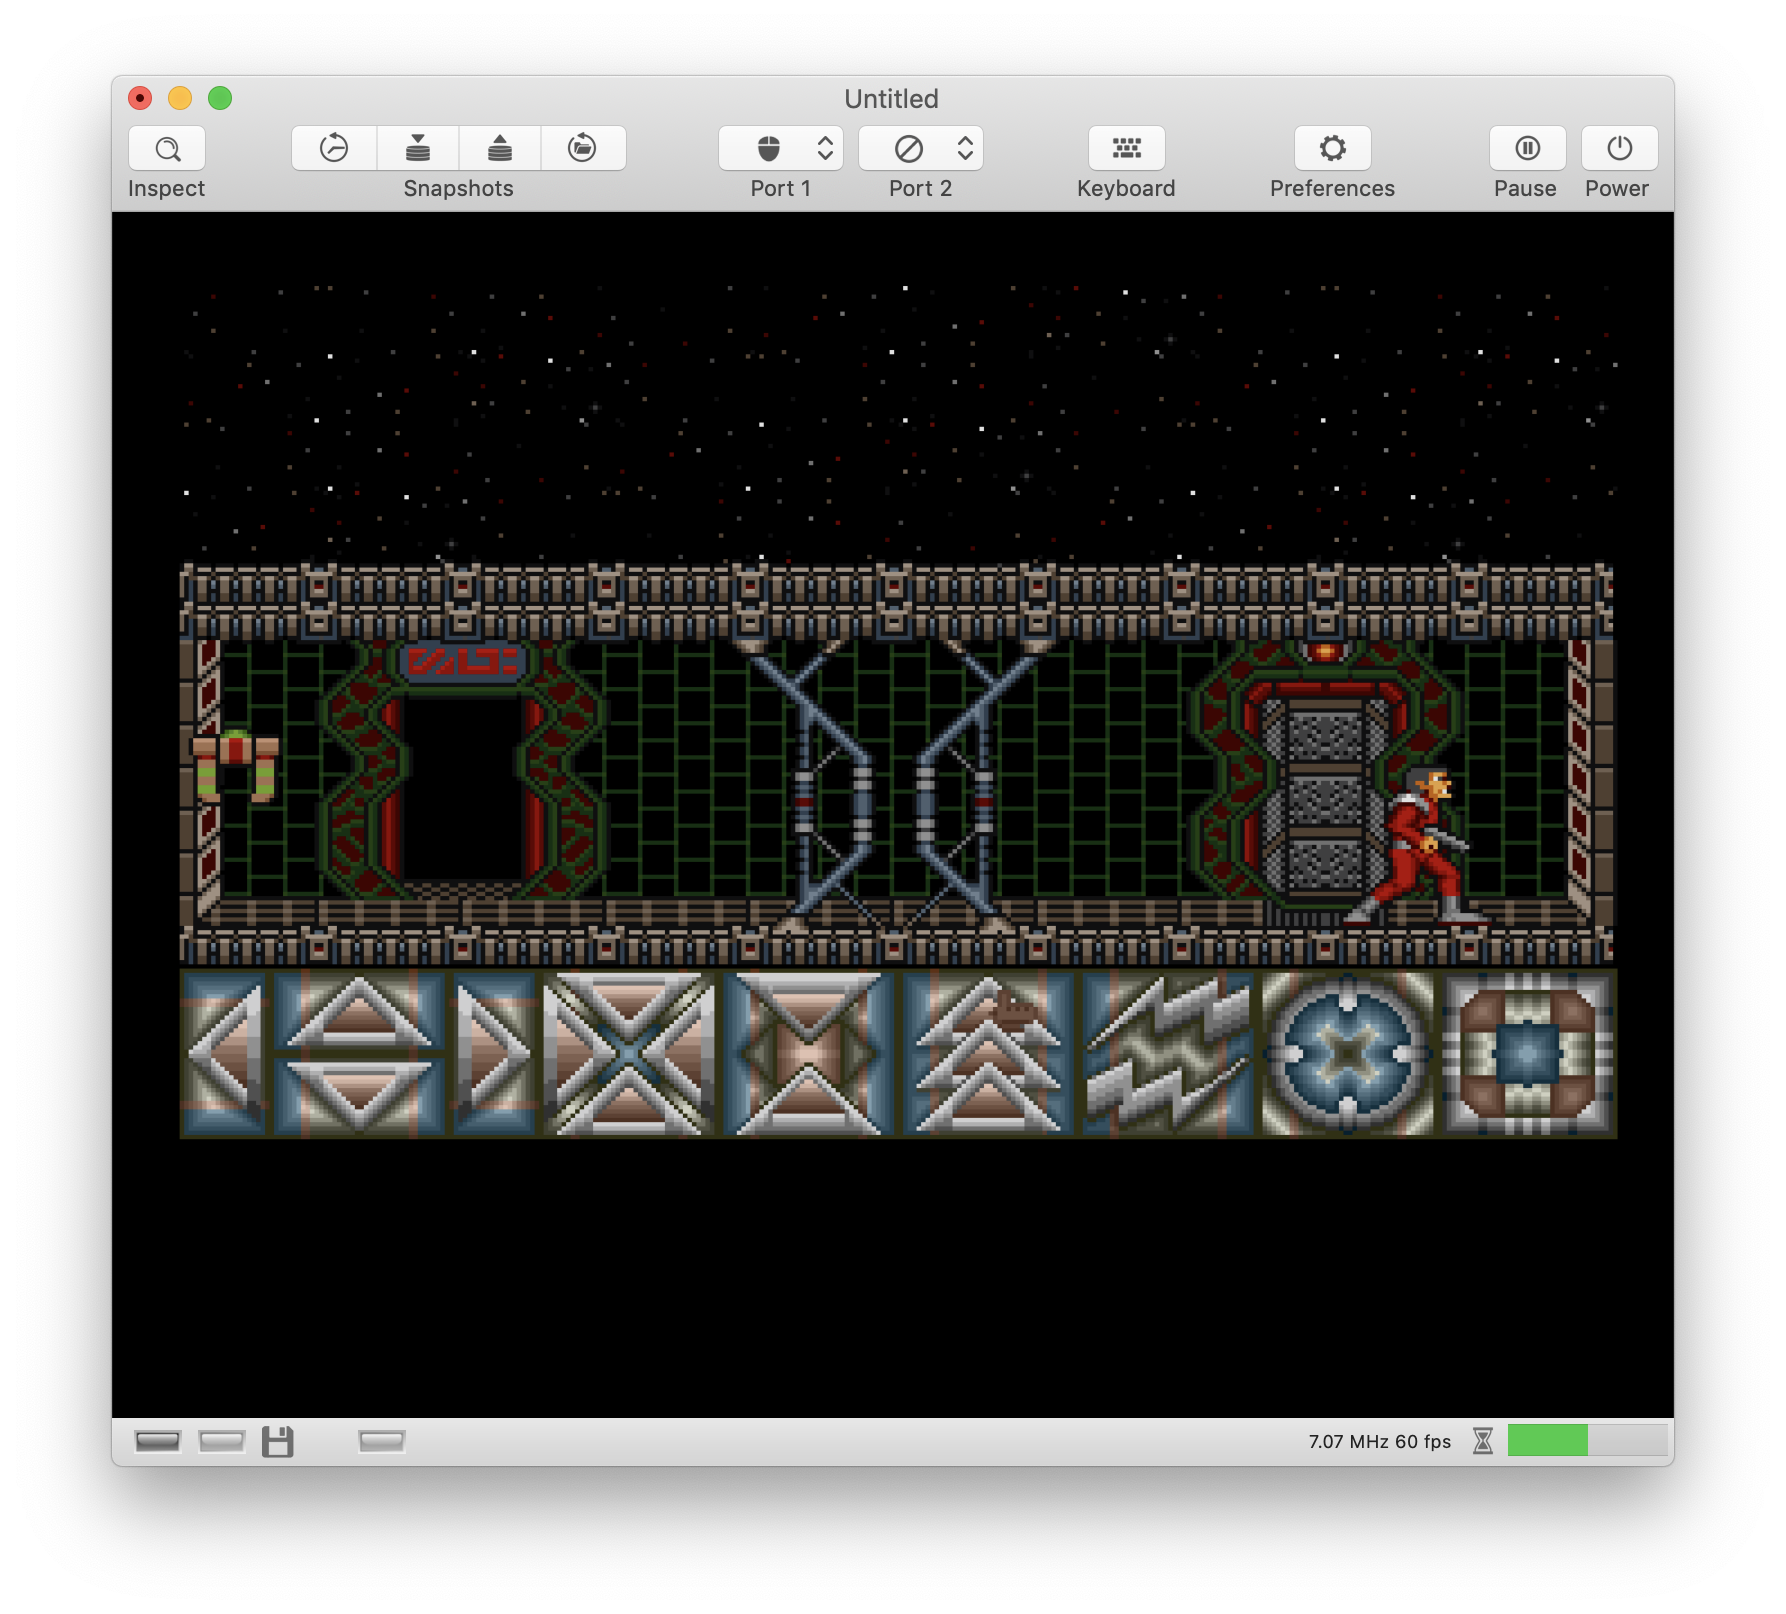Image resolution: width=1786 pixels, height=1614 pixels.
Task: Open the Inspect magnifier tool
Action: [167, 149]
